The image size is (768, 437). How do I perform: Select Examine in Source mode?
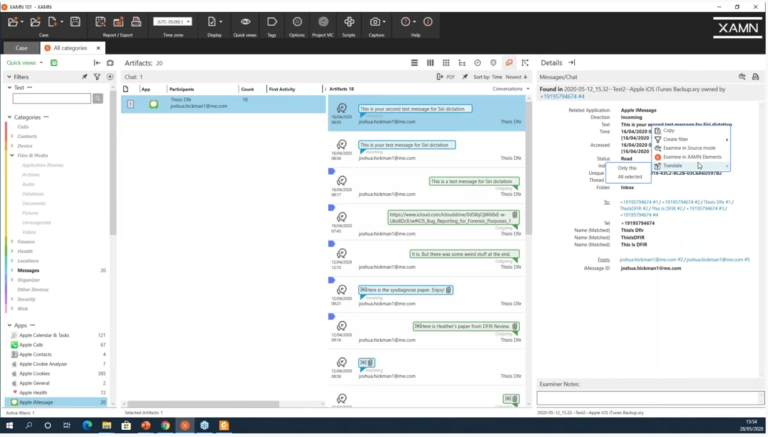689,148
